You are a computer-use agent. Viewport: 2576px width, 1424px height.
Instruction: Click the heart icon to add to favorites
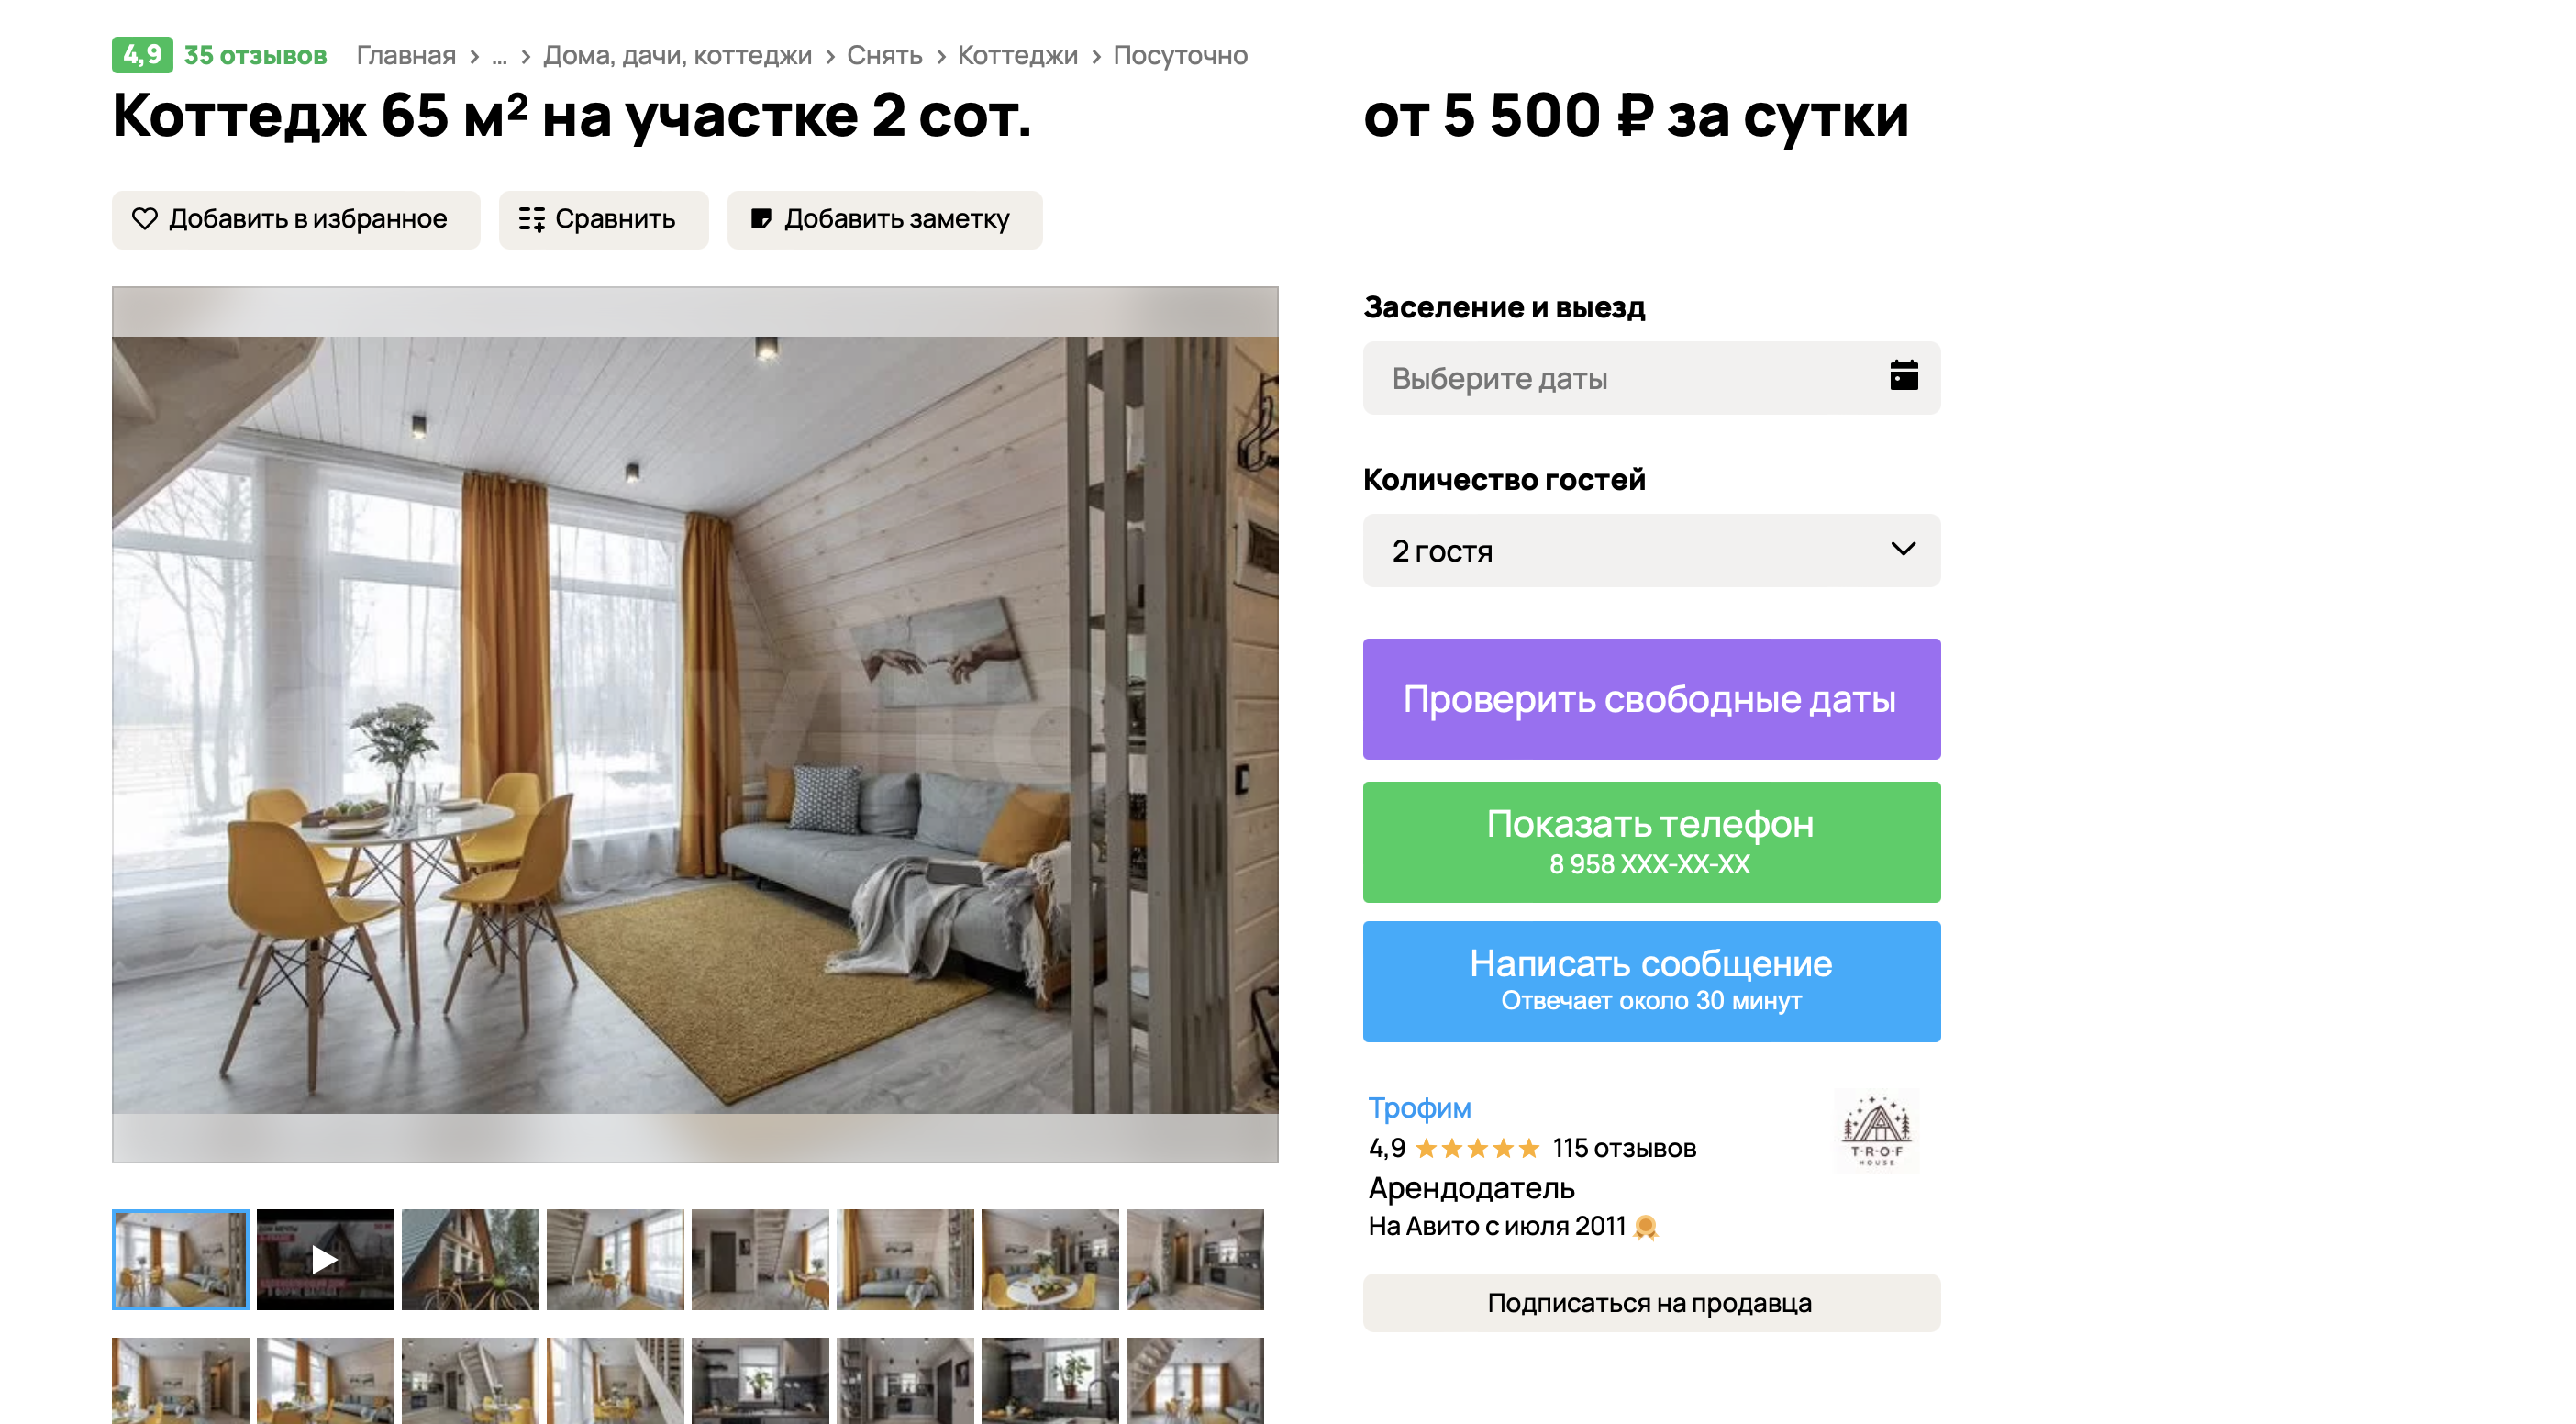[x=145, y=219]
